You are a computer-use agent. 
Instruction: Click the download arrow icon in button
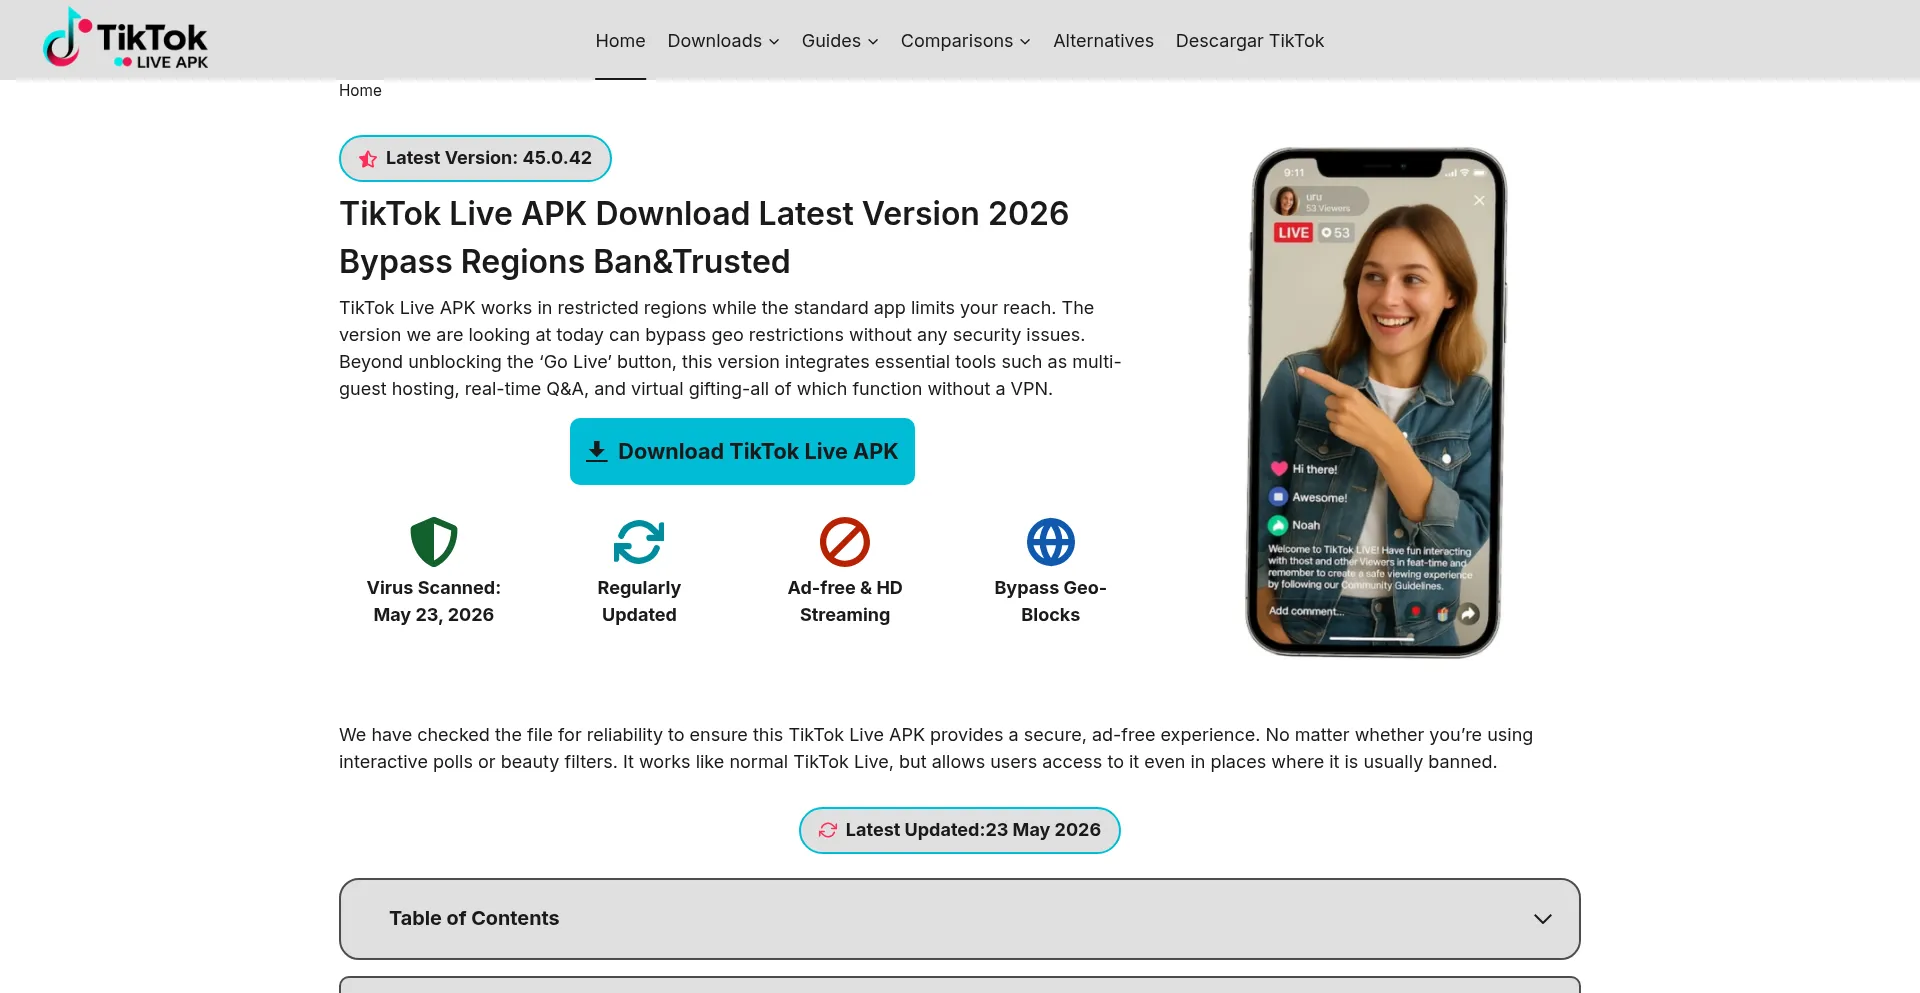point(597,451)
